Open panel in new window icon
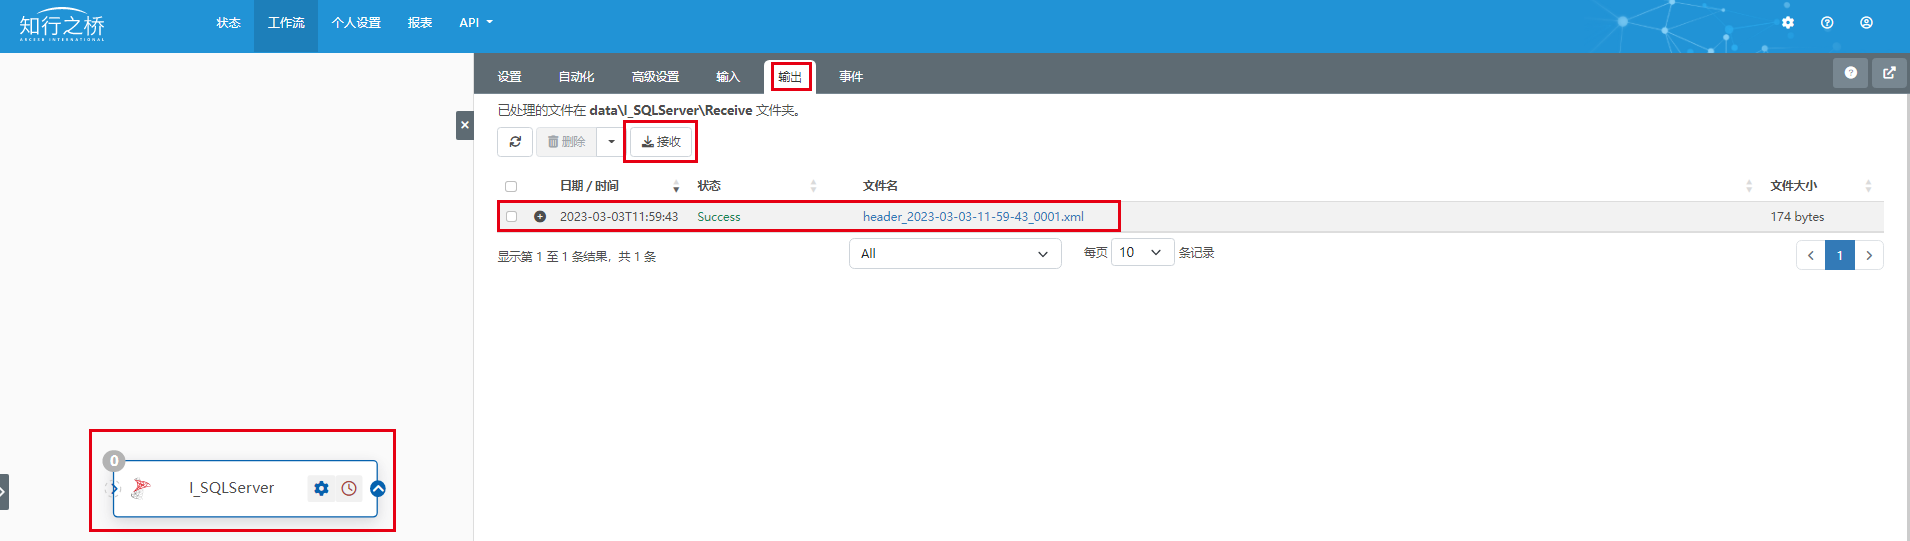Viewport: 1910px width, 541px height. [1889, 73]
